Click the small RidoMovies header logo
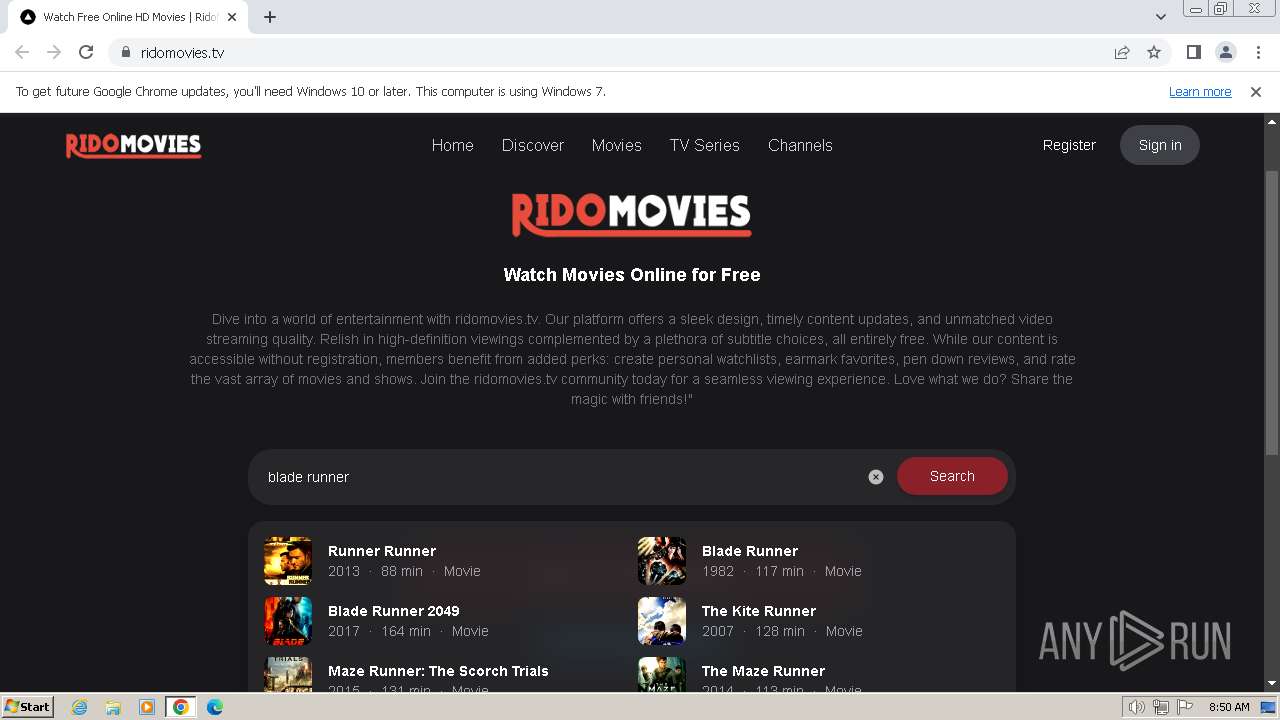1280x720 pixels. point(134,145)
